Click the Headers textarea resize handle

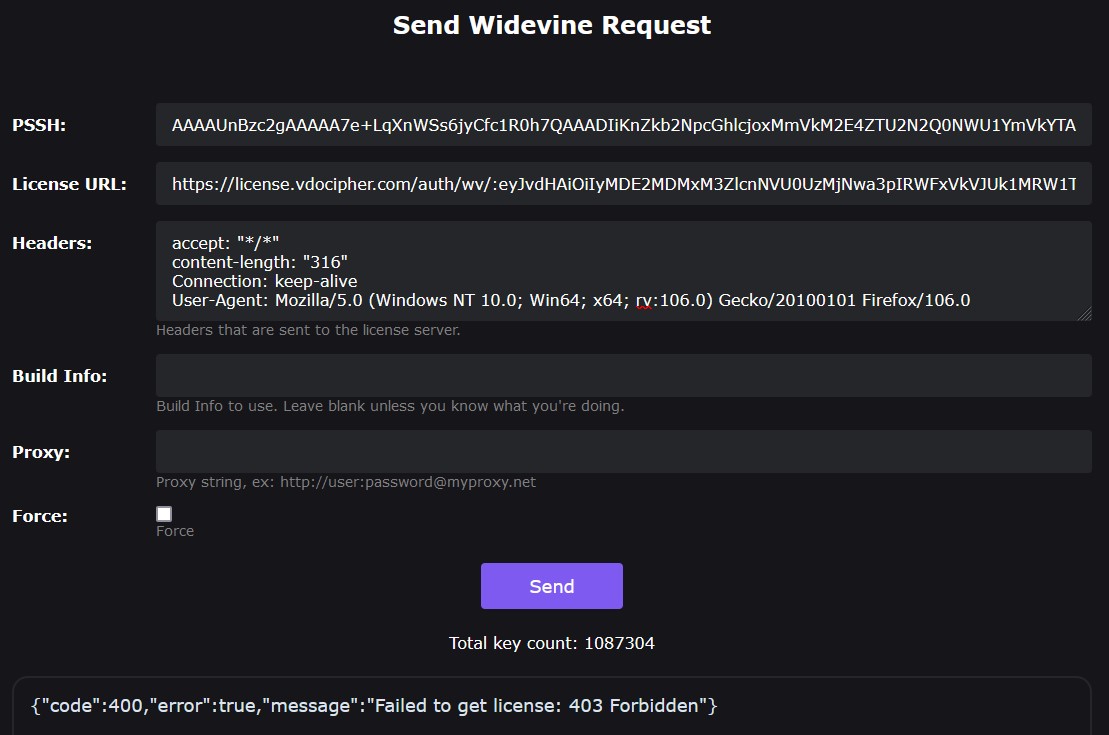tap(1084, 314)
